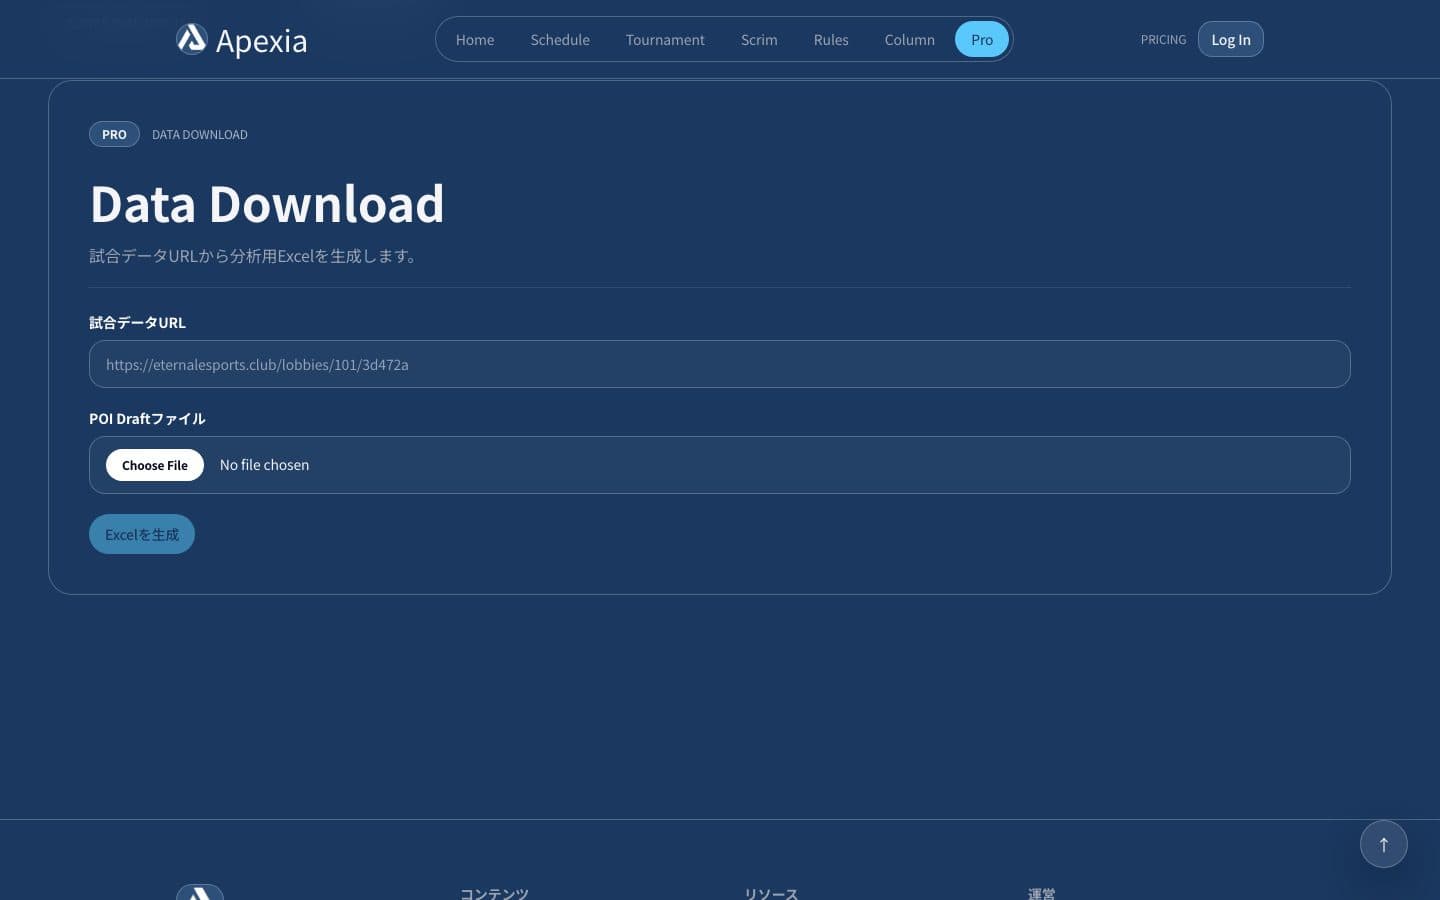Click the No file chosen text
The image size is (1440, 900).
click(x=264, y=465)
